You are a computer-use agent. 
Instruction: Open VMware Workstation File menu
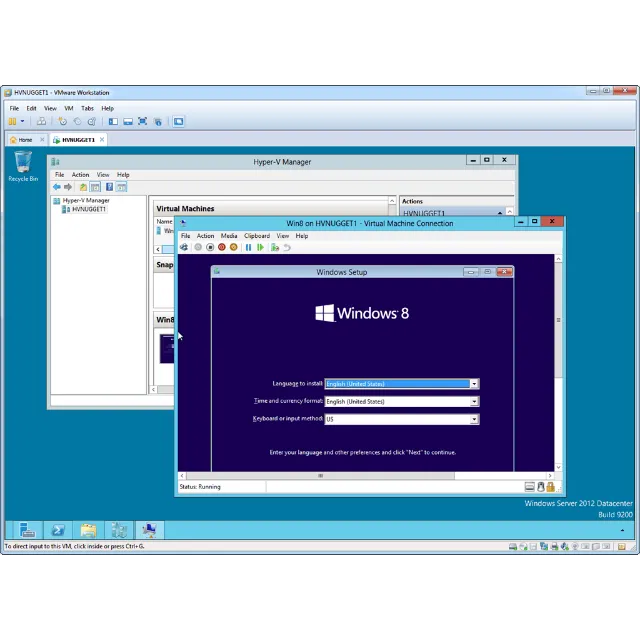point(14,108)
